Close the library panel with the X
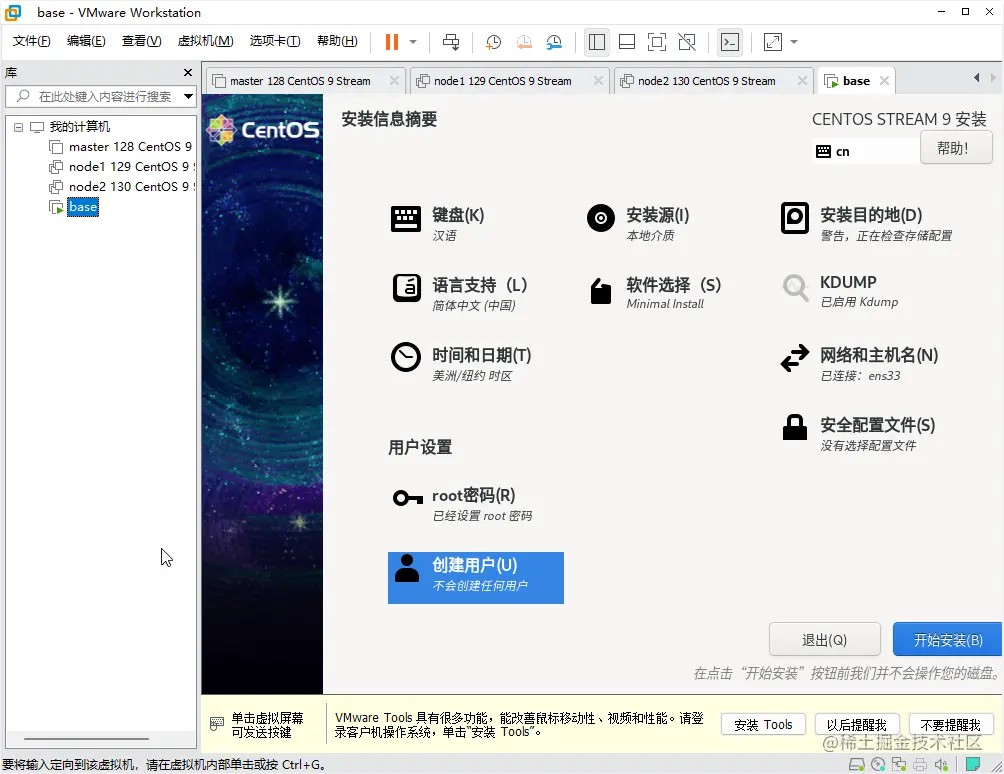1004x774 pixels. click(x=188, y=73)
